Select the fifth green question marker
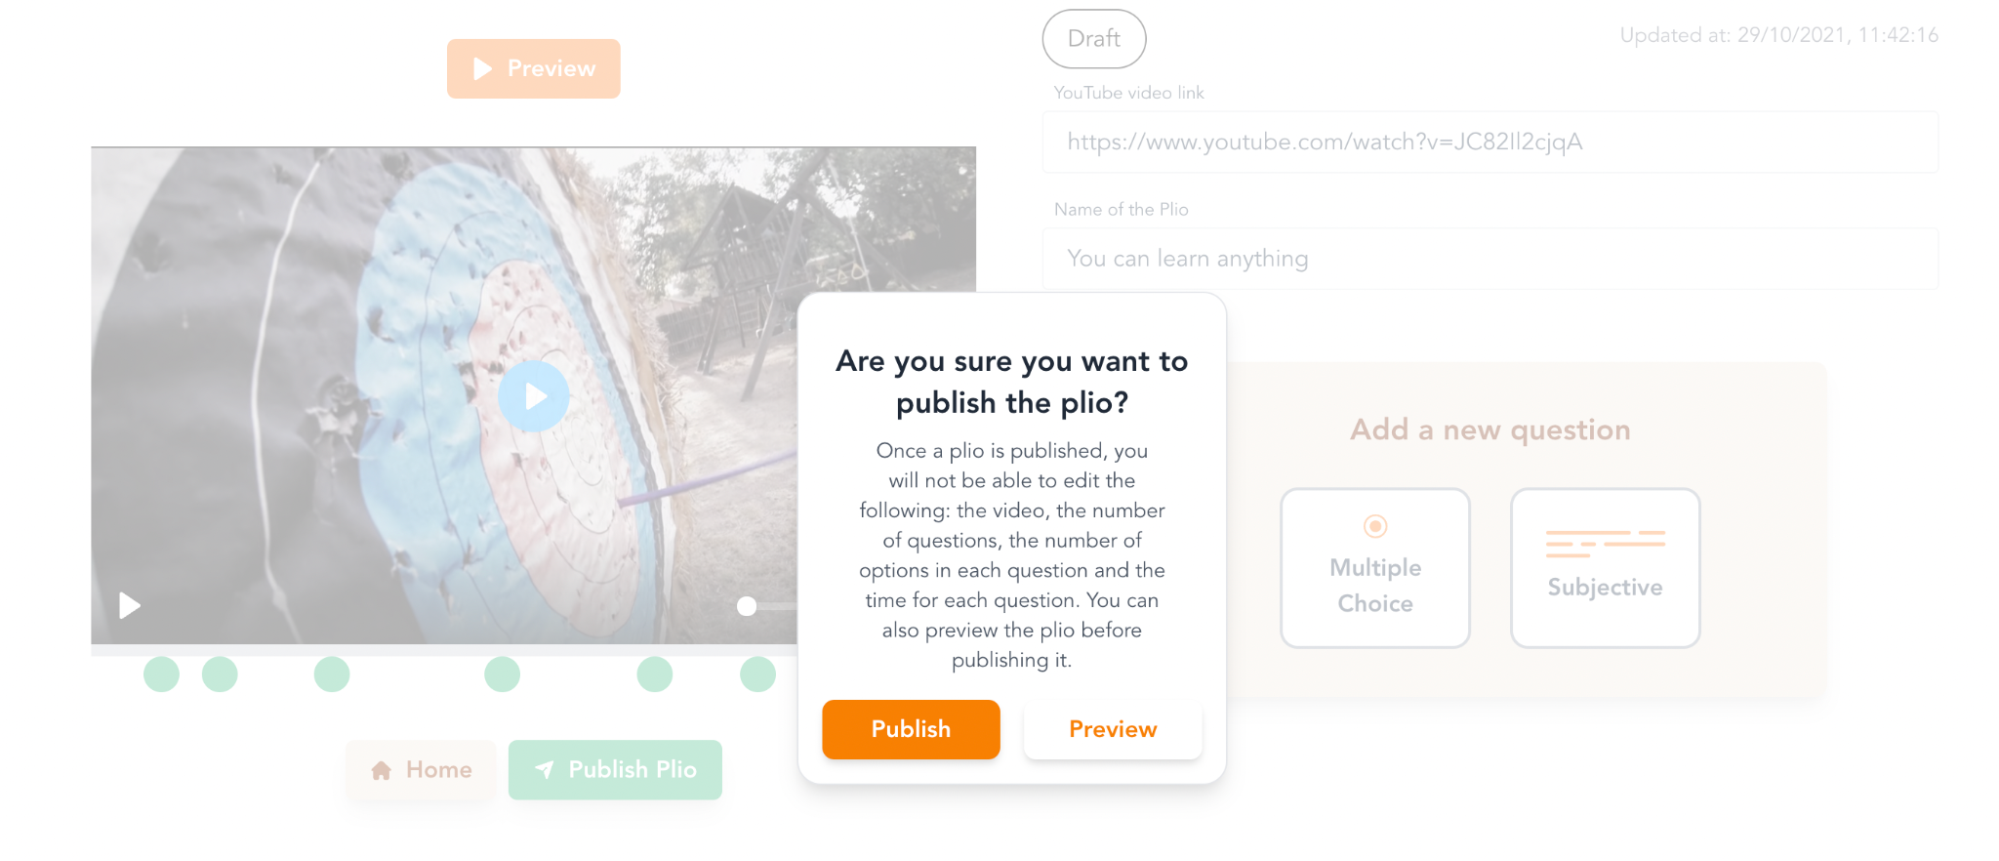The width and height of the screenshot is (1999, 861). click(x=655, y=674)
